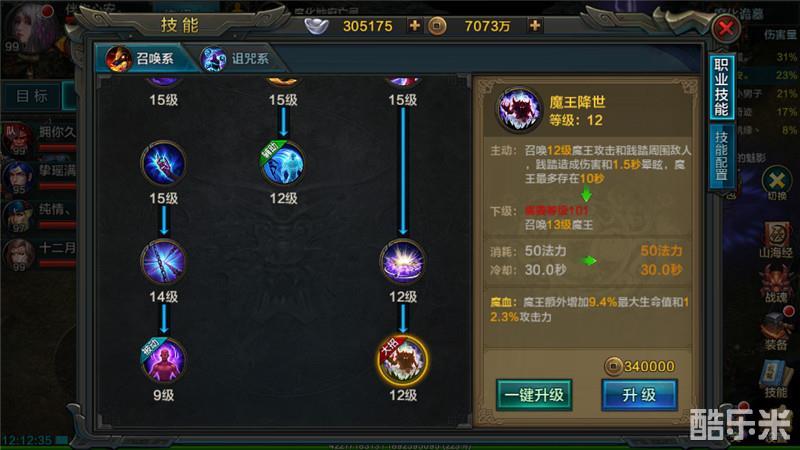Open the 装备 equipment icon
Viewport: 800px width, 450px height.
pos(776,332)
